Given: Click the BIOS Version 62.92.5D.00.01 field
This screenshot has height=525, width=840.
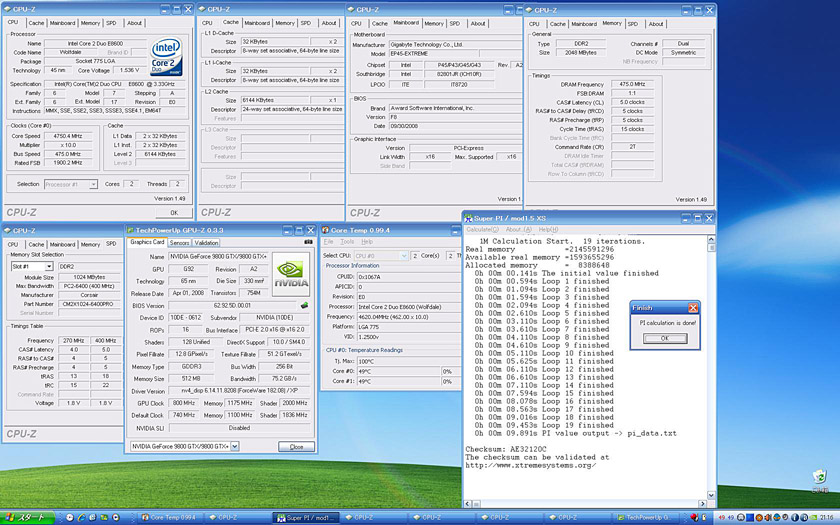Looking at the screenshot, I should pos(234,305).
